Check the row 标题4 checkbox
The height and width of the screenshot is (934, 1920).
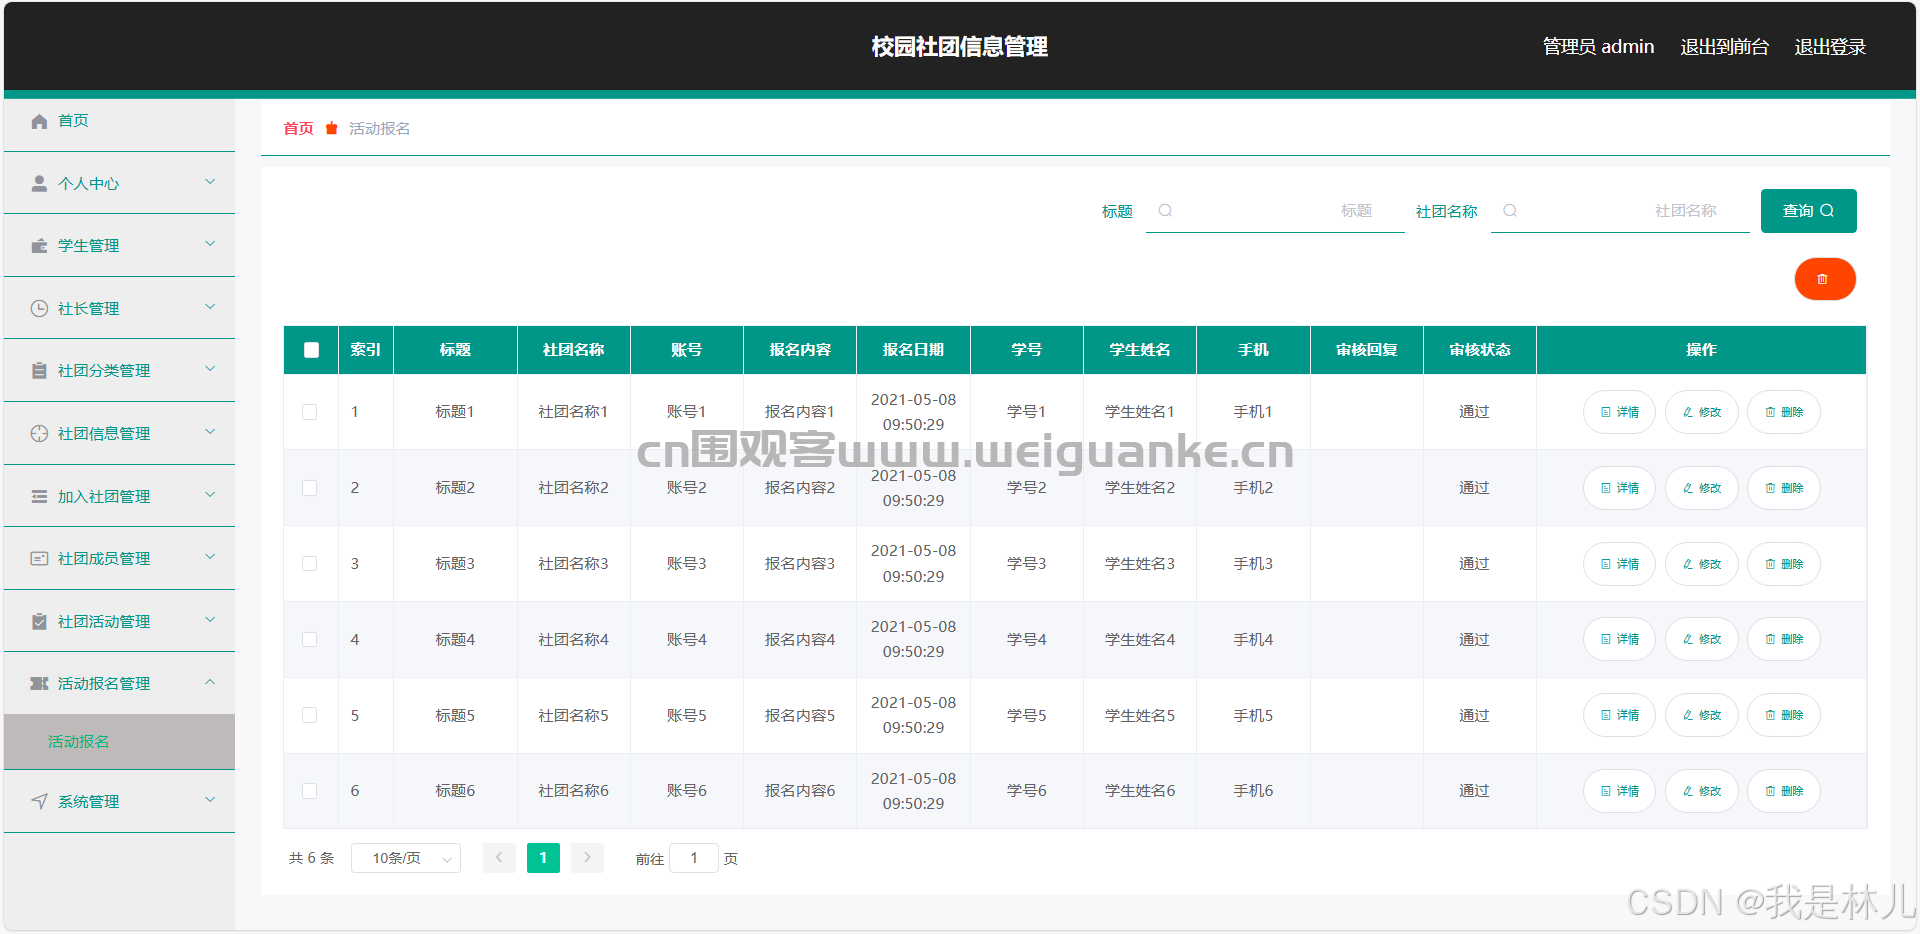[x=310, y=639]
